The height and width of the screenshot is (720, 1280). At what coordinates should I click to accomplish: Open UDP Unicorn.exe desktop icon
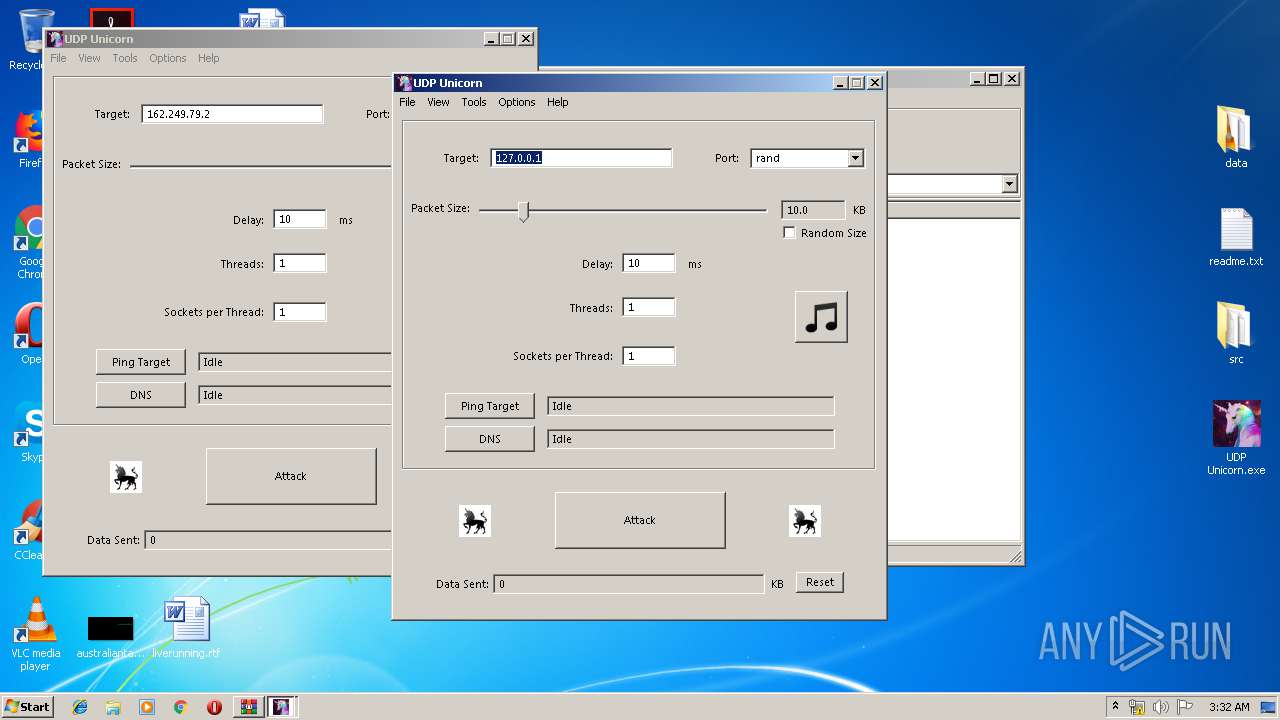[x=1236, y=438]
